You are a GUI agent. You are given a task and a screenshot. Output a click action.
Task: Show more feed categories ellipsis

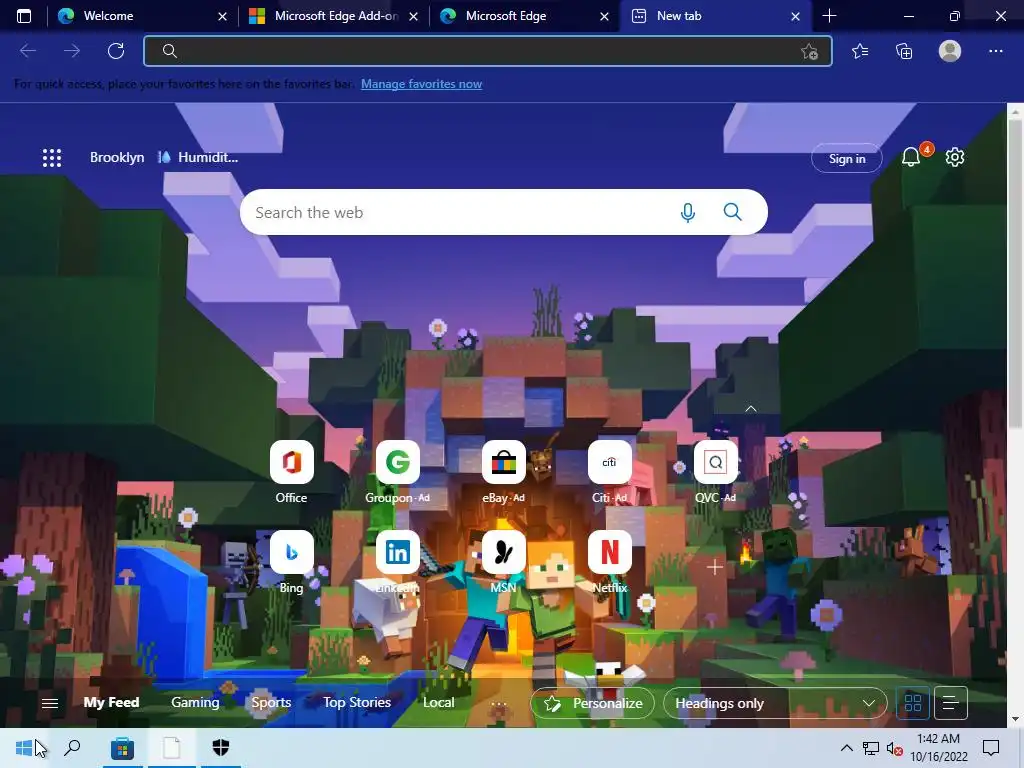[x=498, y=704]
